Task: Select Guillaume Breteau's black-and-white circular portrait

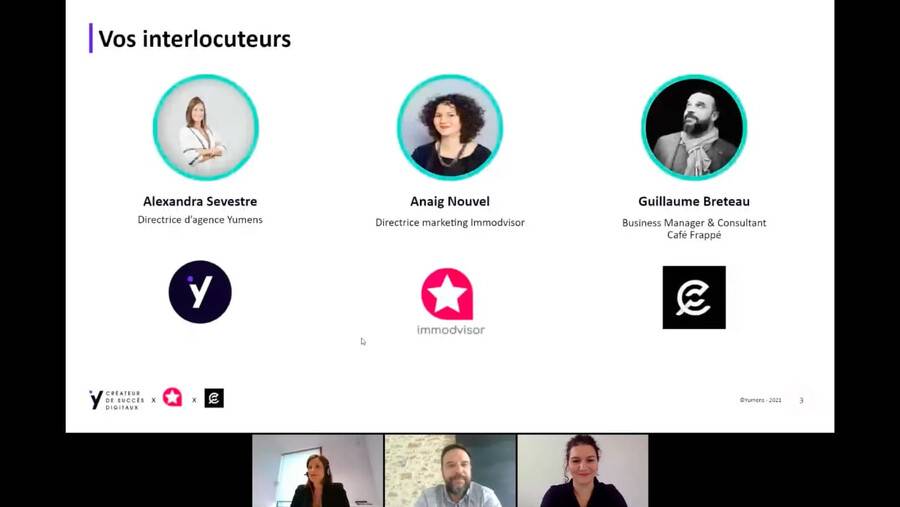Action: click(x=694, y=127)
